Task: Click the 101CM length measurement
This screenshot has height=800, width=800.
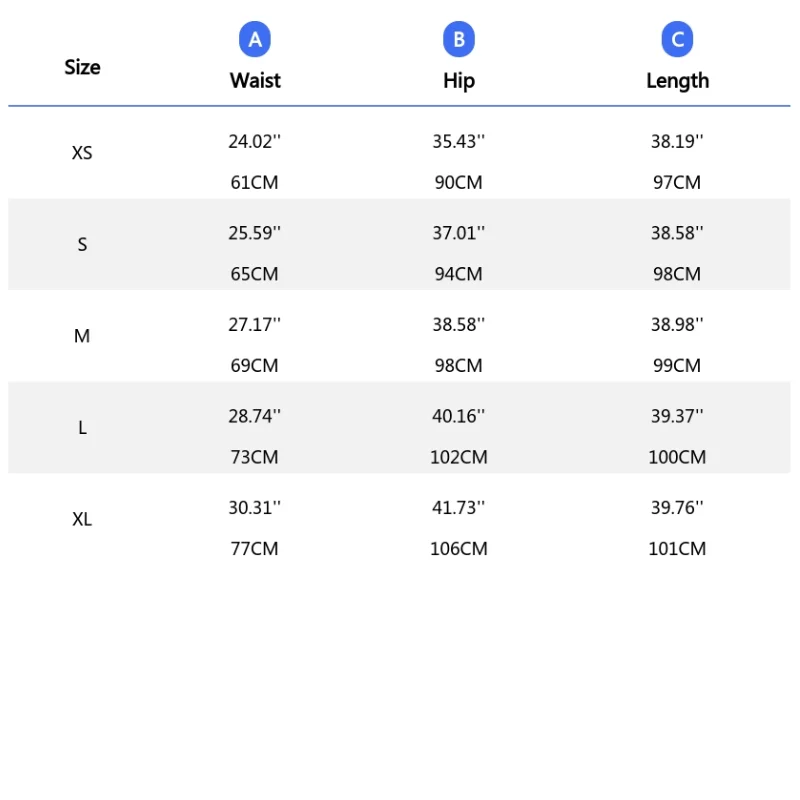Action: pyautogui.click(x=677, y=549)
